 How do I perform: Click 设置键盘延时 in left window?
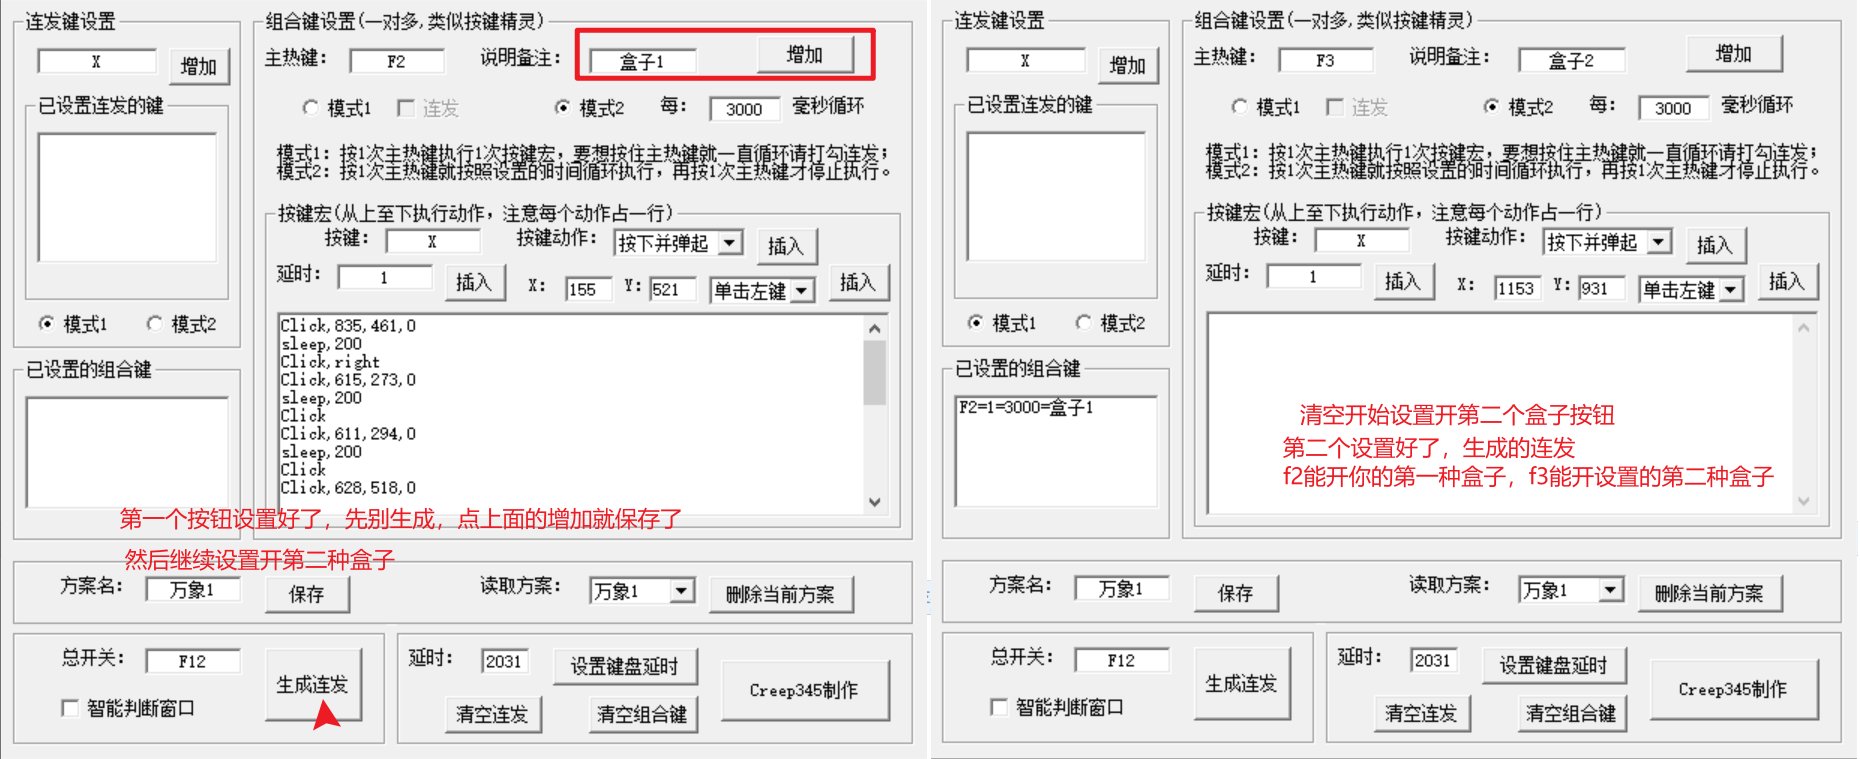tap(625, 666)
